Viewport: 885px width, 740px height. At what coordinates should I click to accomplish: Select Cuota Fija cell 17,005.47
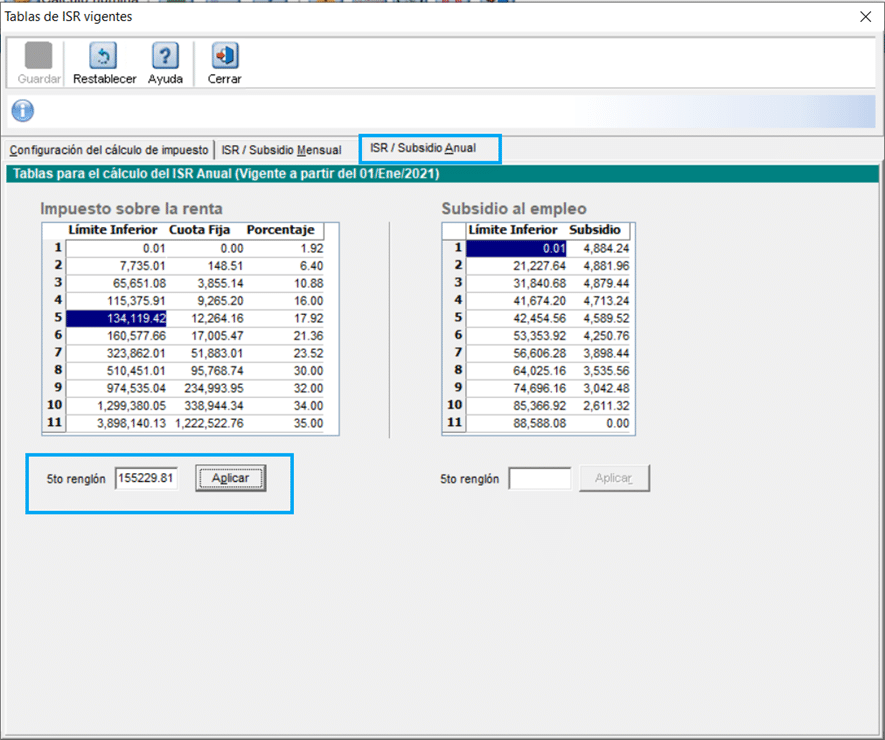point(205,336)
